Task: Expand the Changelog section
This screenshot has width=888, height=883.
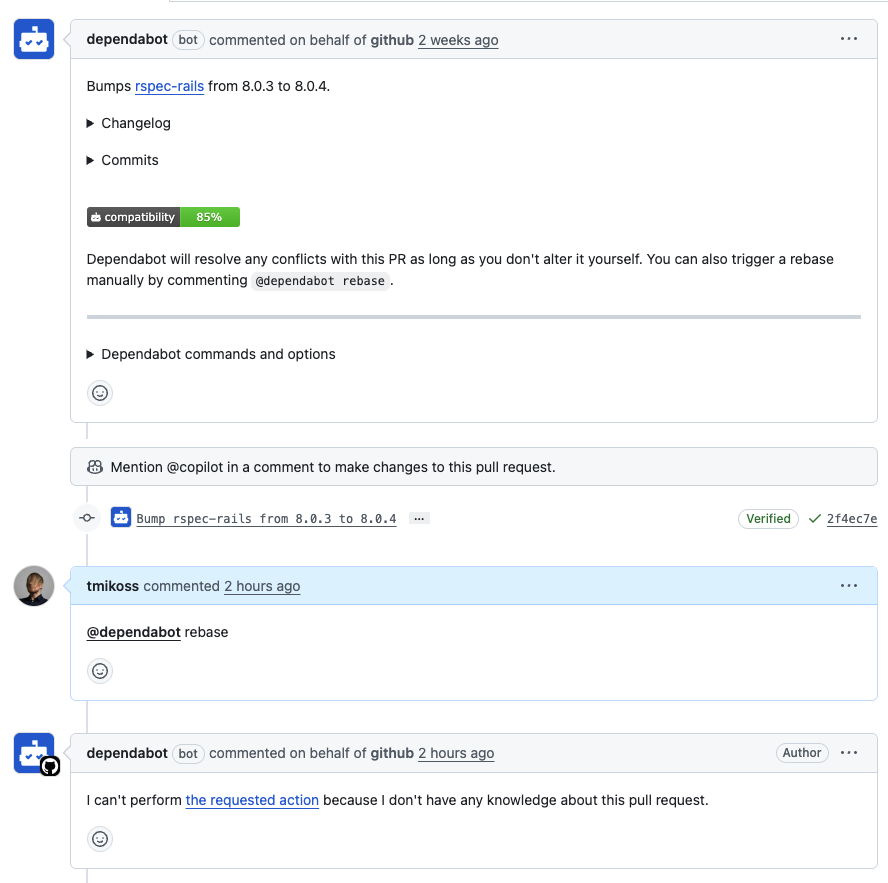Action: (x=129, y=123)
